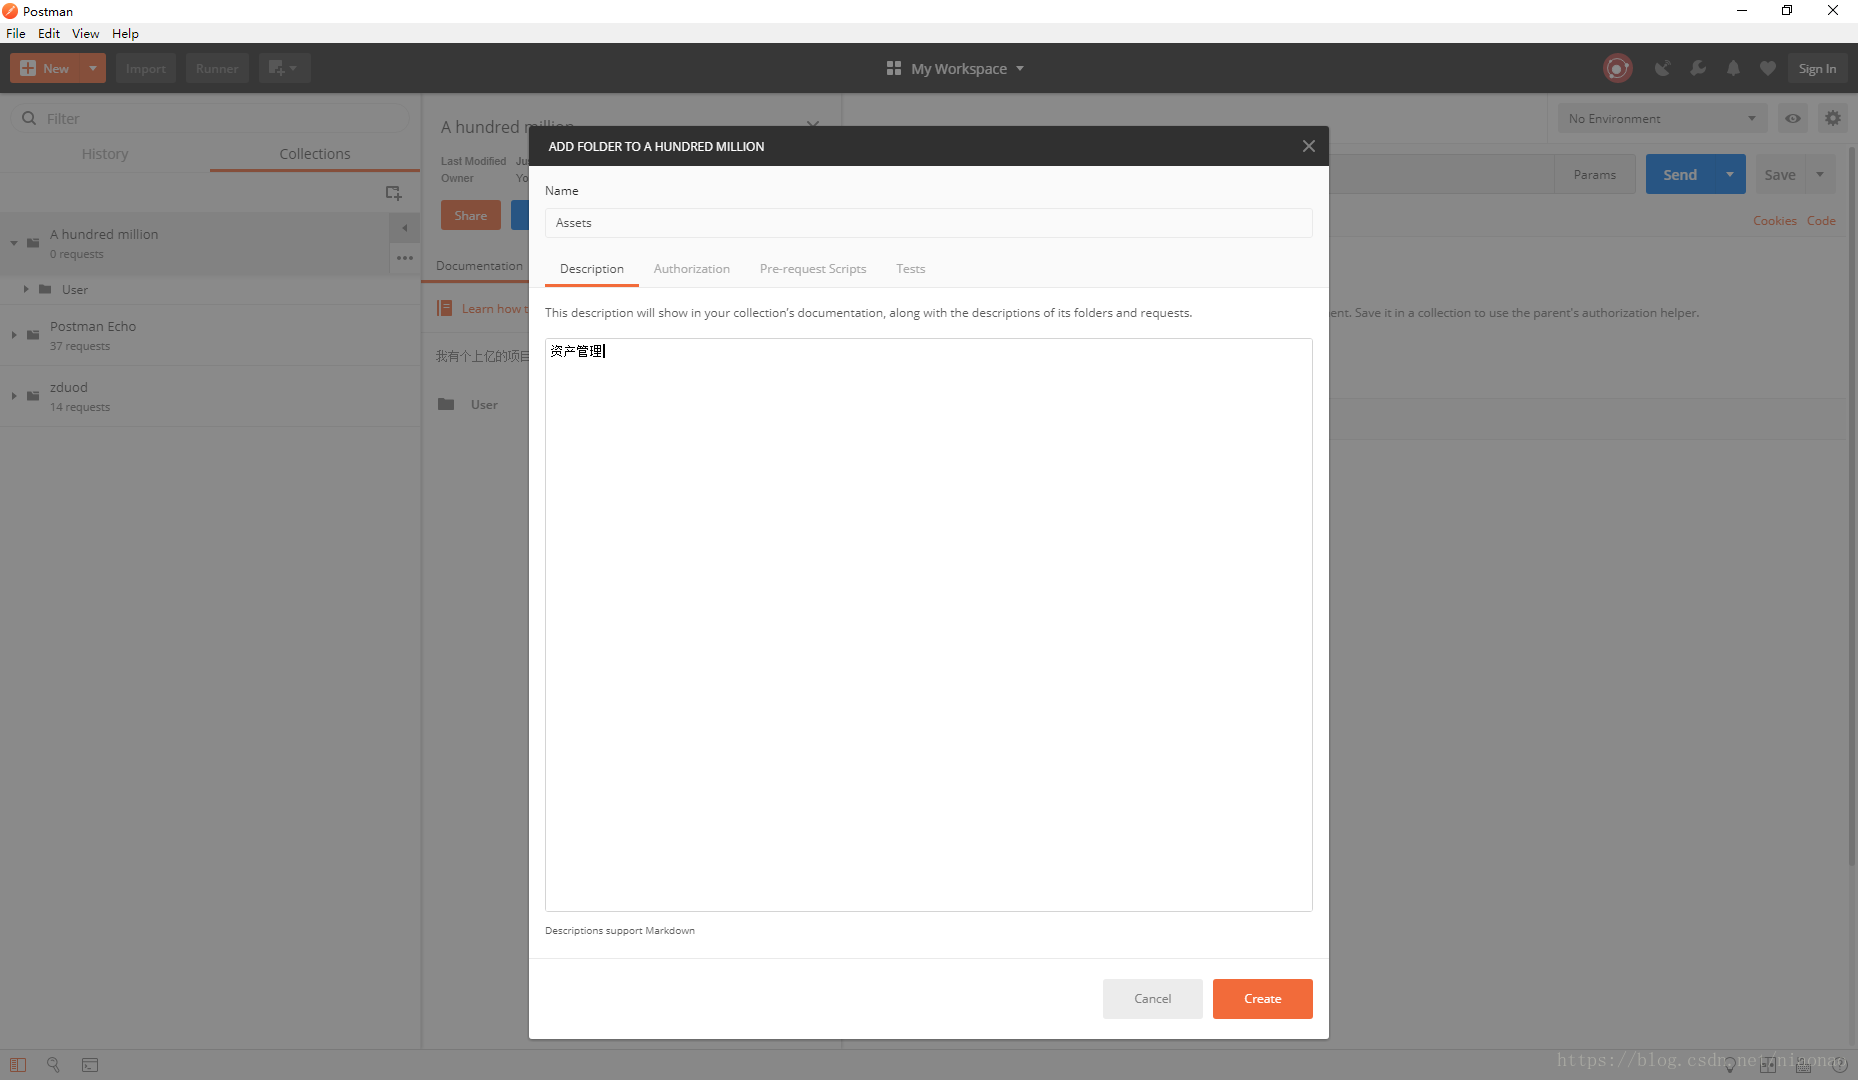Screen dimensions: 1858x1080
Task: Open the settings wrench icon
Action: tap(1698, 68)
